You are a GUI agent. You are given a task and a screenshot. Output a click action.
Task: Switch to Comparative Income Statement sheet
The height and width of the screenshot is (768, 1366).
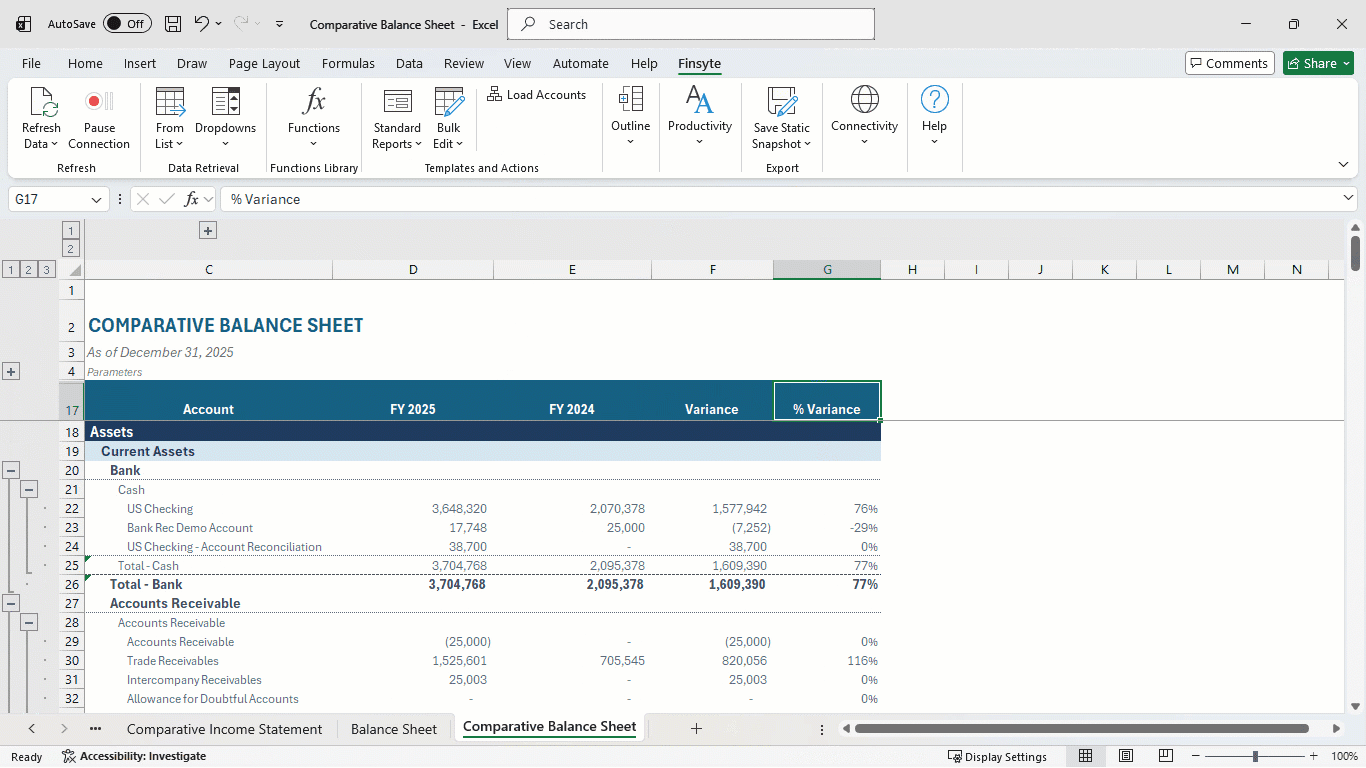(x=224, y=729)
